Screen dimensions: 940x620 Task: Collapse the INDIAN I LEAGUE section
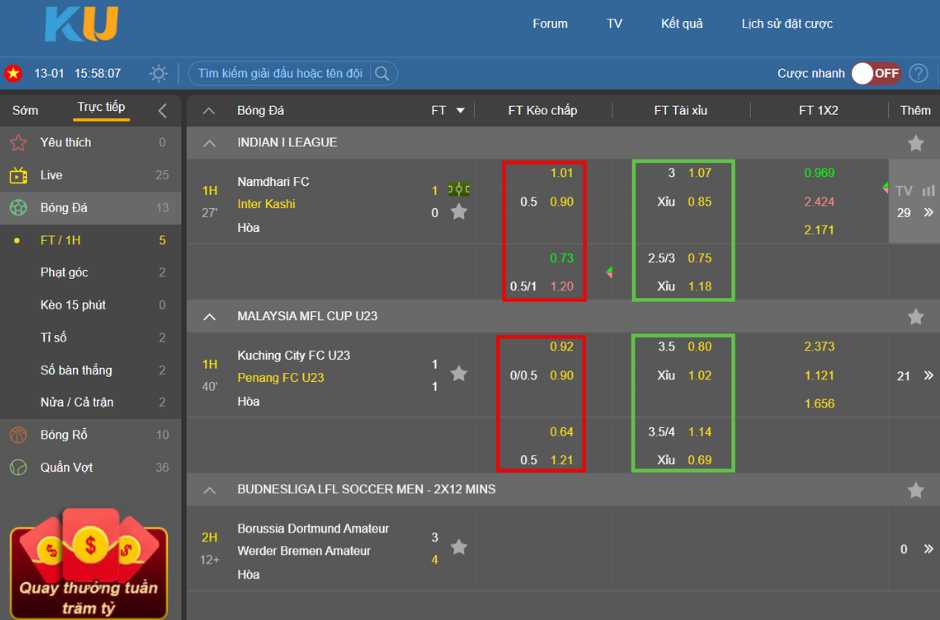(x=209, y=143)
